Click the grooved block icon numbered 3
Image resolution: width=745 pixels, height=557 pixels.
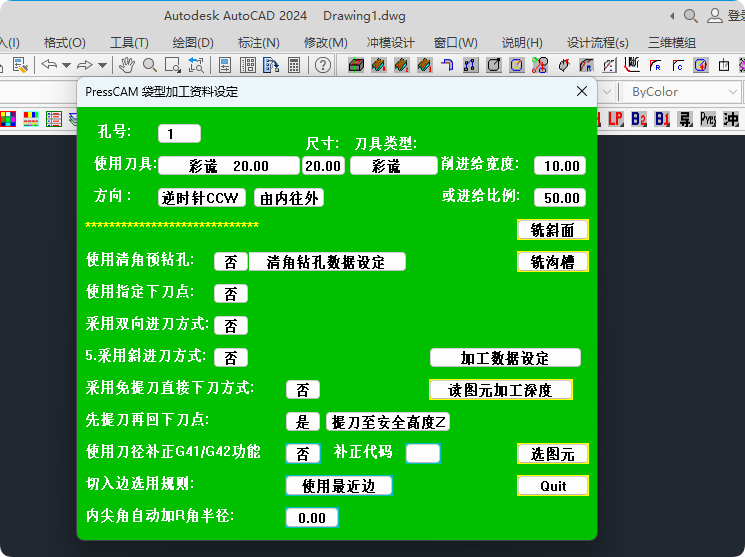(424, 65)
